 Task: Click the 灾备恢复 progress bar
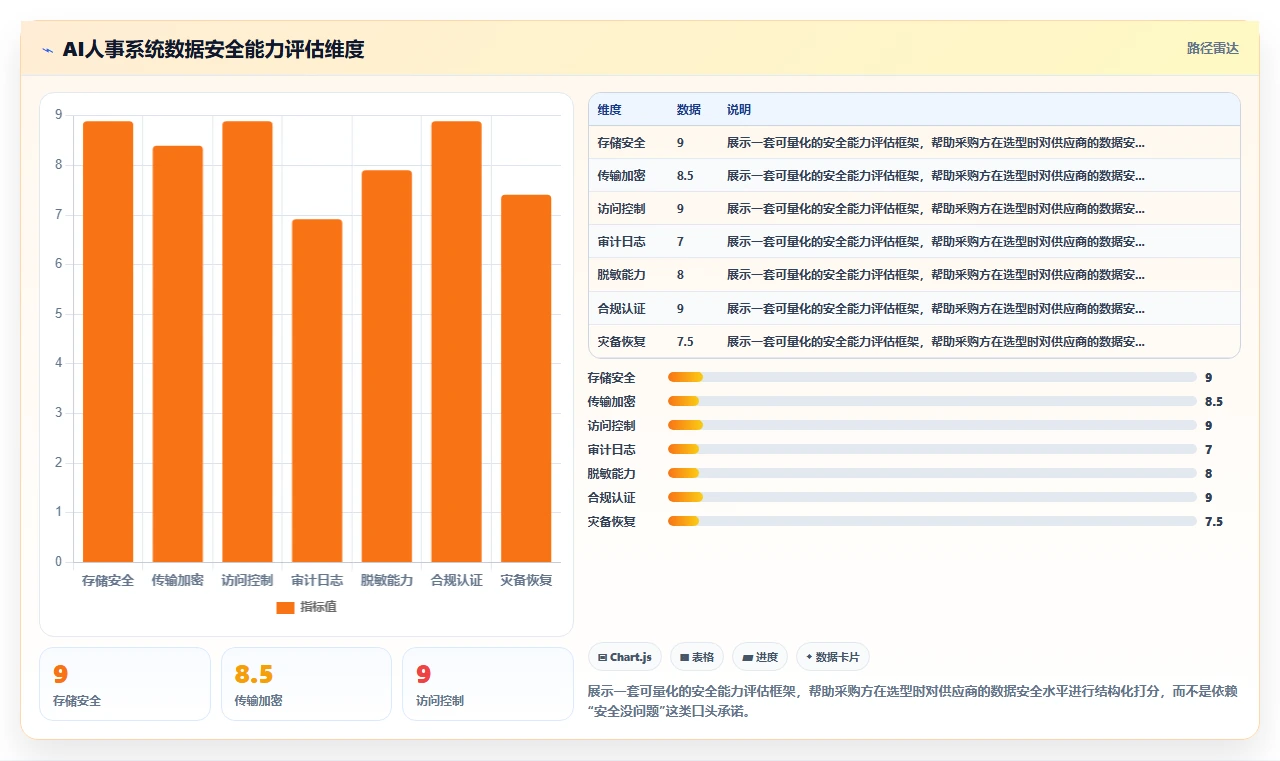(932, 521)
